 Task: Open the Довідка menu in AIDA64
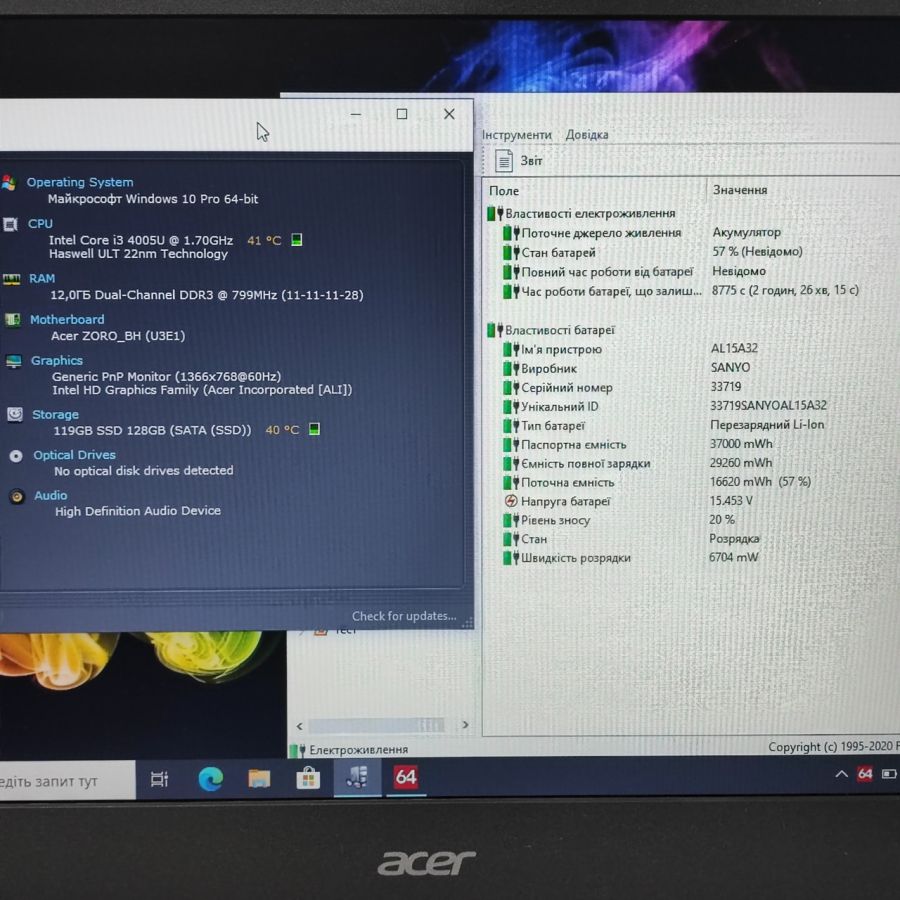click(x=587, y=135)
